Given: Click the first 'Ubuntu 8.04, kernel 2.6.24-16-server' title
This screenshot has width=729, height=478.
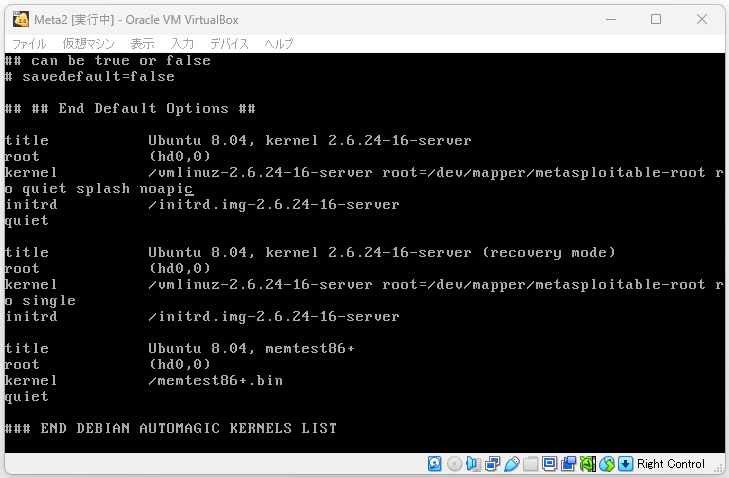Looking at the screenshot, I should click(310, 140).
